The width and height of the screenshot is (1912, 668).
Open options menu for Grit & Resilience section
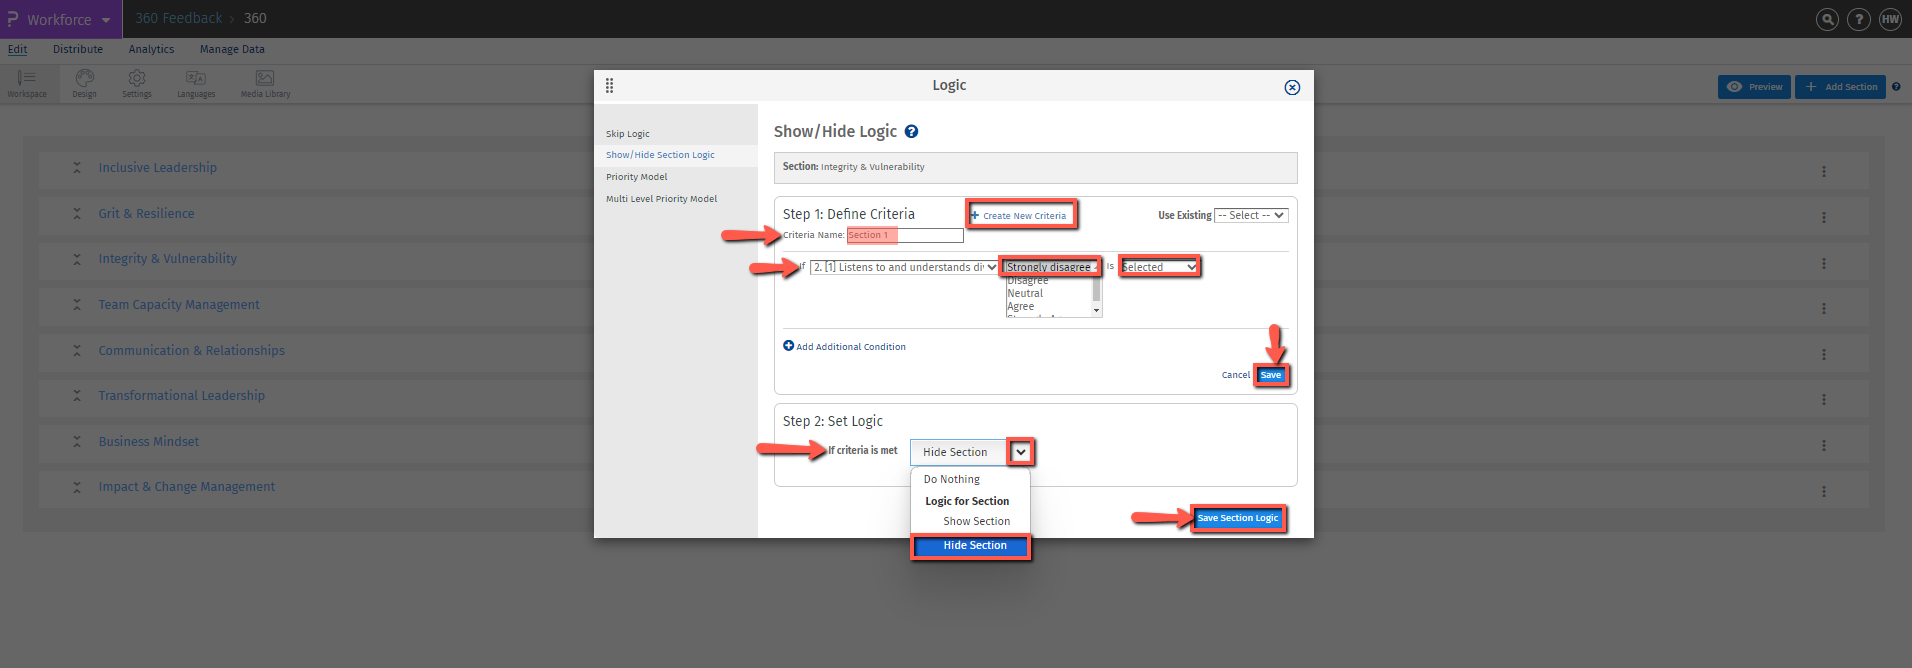coord(1824,217)
